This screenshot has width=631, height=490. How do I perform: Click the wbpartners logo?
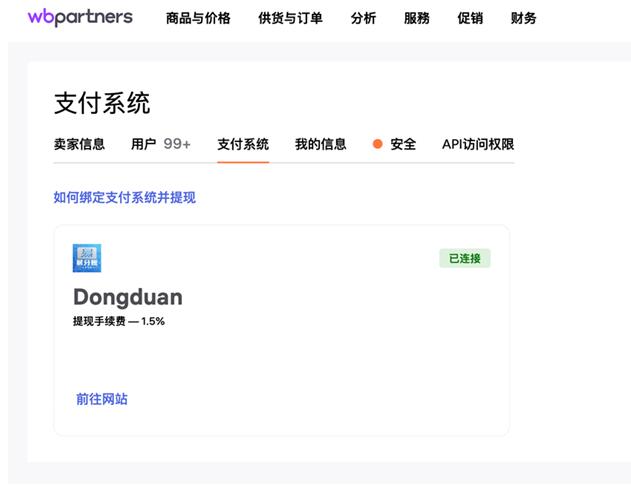[80, 17]
